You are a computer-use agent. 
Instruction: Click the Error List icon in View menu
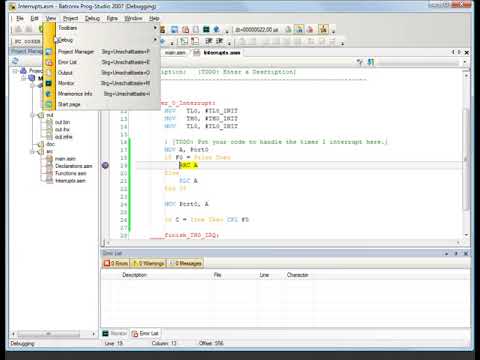click(x=49, y=62)
